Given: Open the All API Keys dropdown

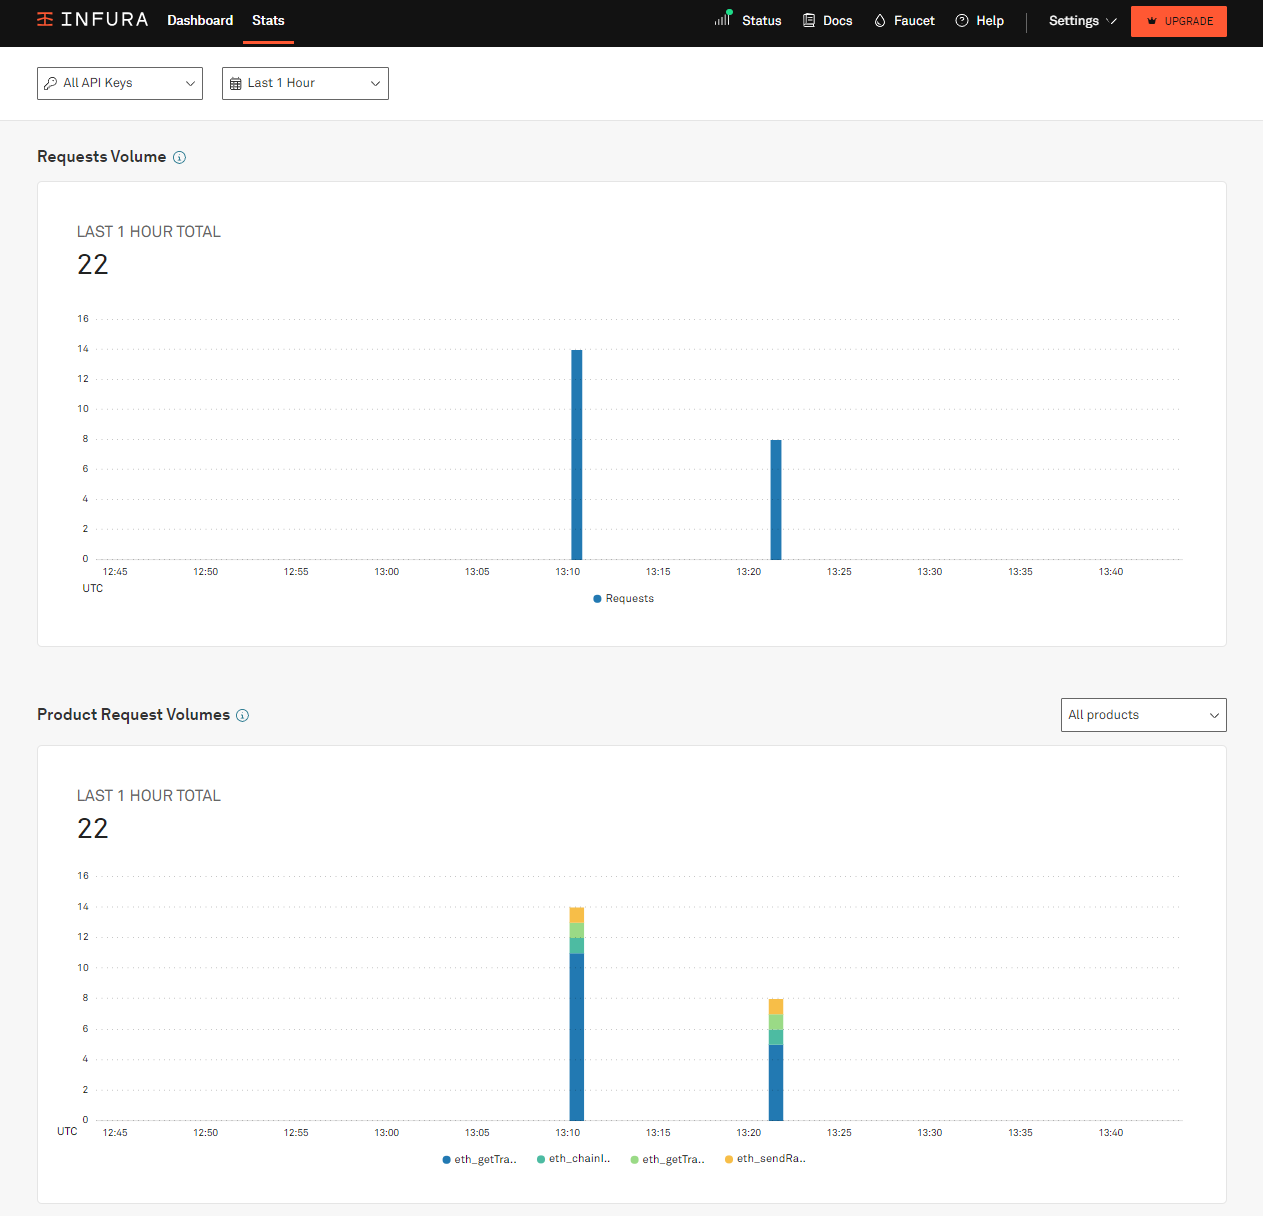Looking at the screenshot, I should pos(120,83).
